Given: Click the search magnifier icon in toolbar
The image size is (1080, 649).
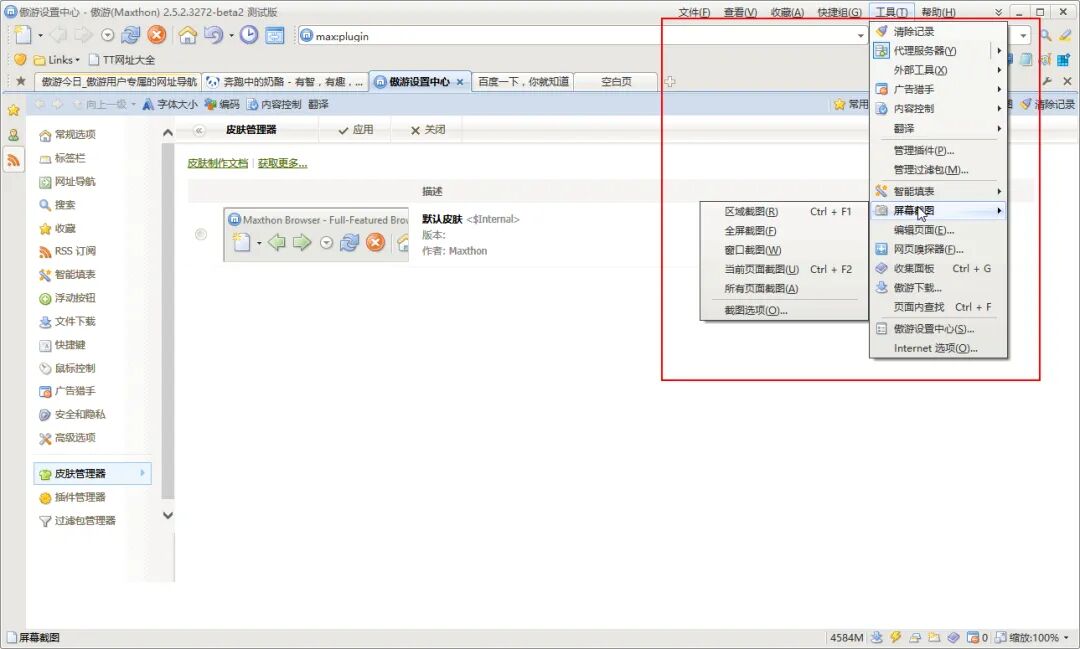Looking at the screenshot, I should (x=1046, y=36).
